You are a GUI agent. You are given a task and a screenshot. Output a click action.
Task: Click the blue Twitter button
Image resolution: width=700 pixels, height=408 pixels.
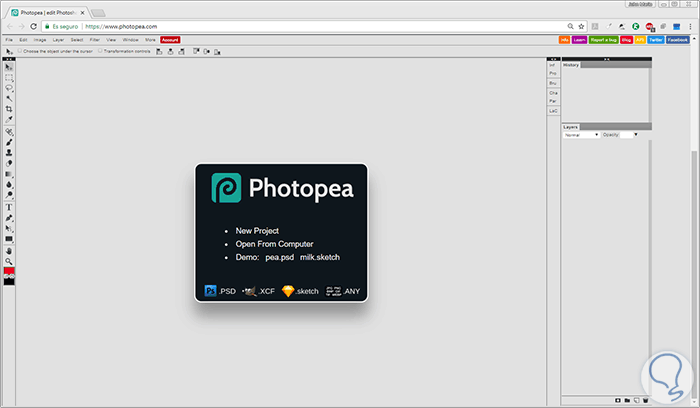pos(656,40)
